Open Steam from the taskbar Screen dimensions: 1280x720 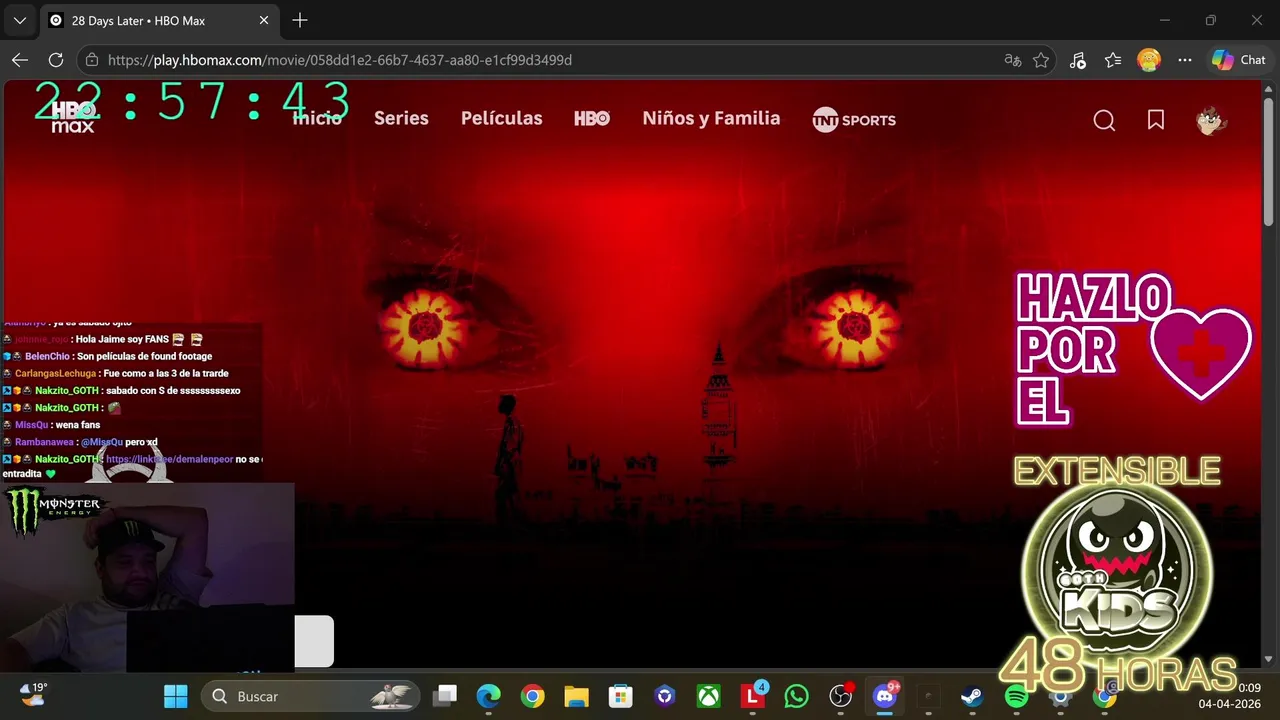tap(972, 696)
